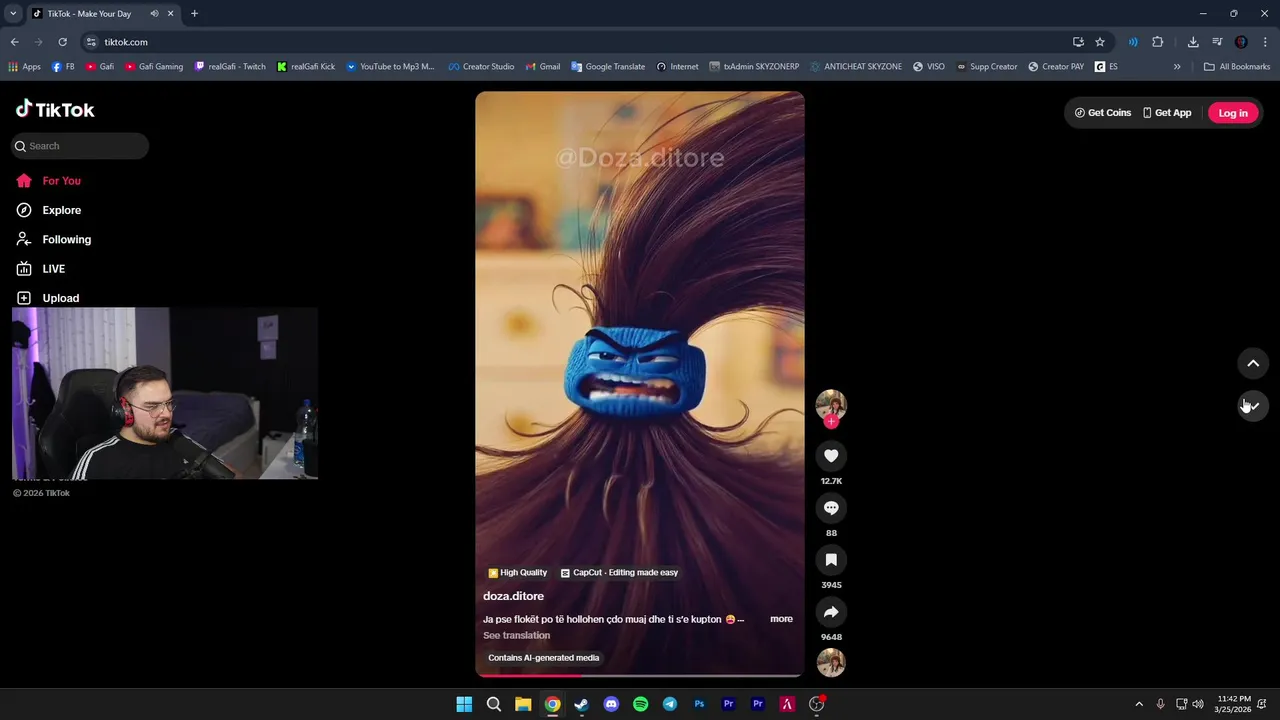Open the Creator PAY bookmark
The height and width of the screenshot is (720, 1280).
tap(1056, 67)
